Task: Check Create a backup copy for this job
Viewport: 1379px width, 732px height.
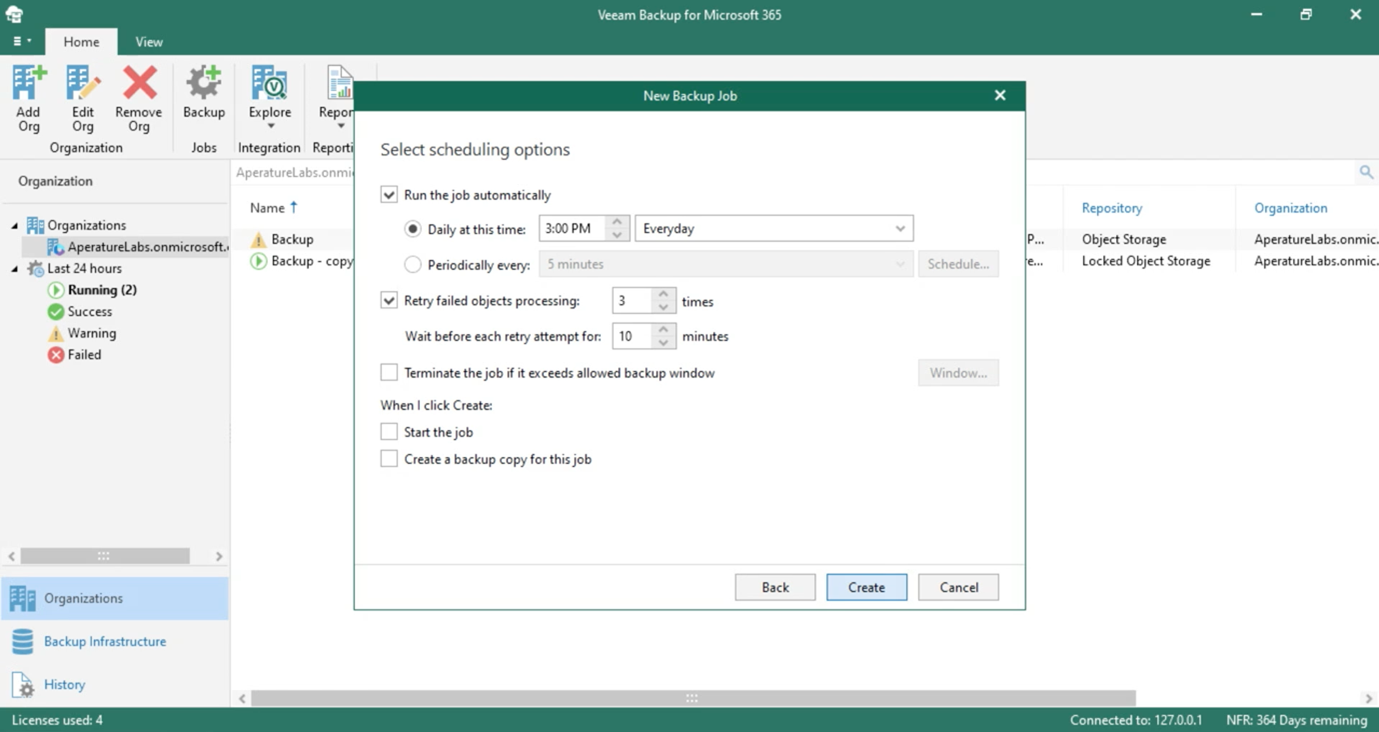Action: (389, 459)
